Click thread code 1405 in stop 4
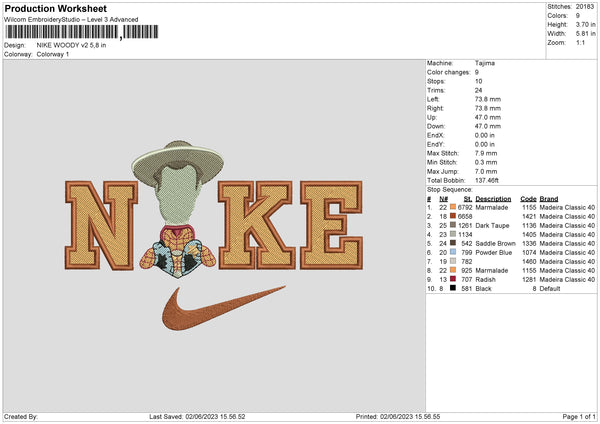Viewport: 600px width, 424px height. click(x=529, y=235)
